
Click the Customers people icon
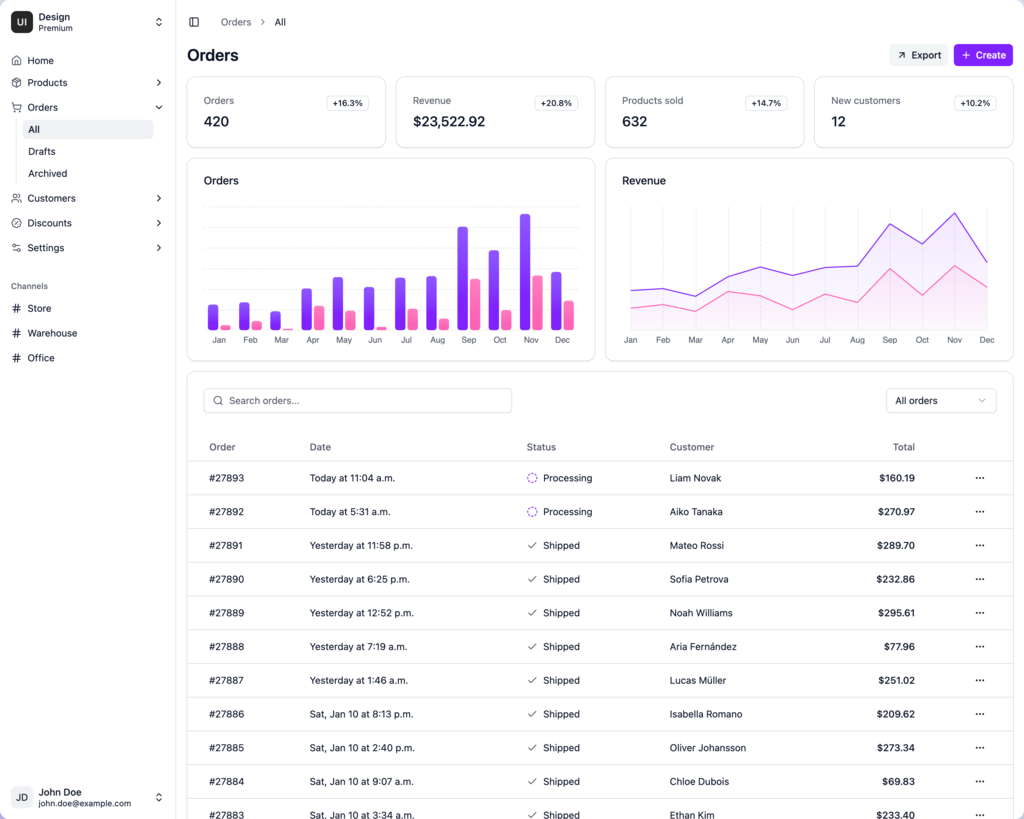pos(16,199)
